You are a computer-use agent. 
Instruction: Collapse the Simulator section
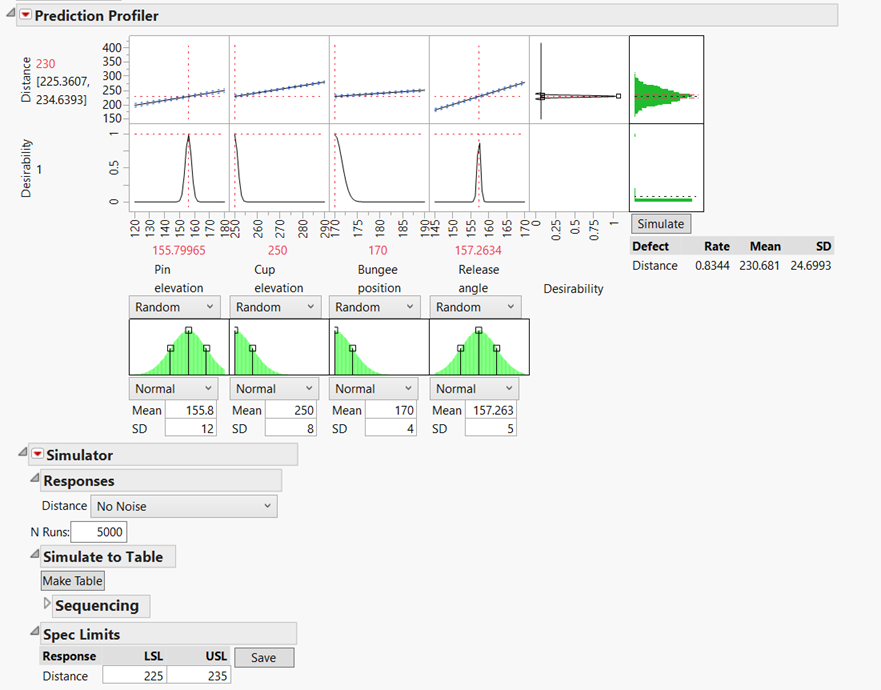[x=22, y=452]
